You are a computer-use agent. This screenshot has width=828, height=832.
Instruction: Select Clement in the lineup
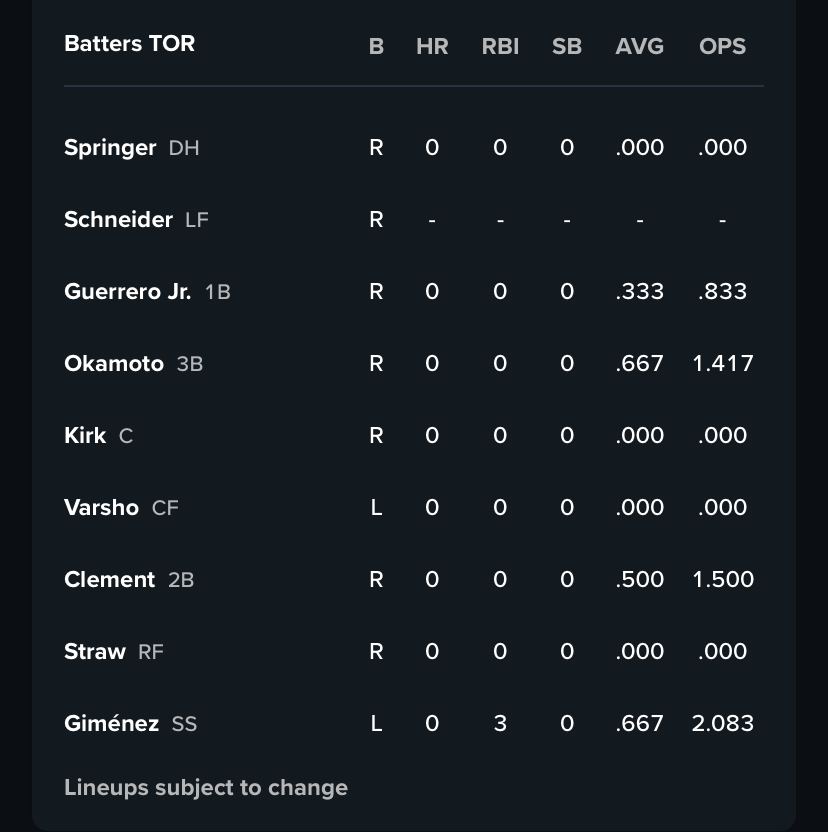(109, 580)
